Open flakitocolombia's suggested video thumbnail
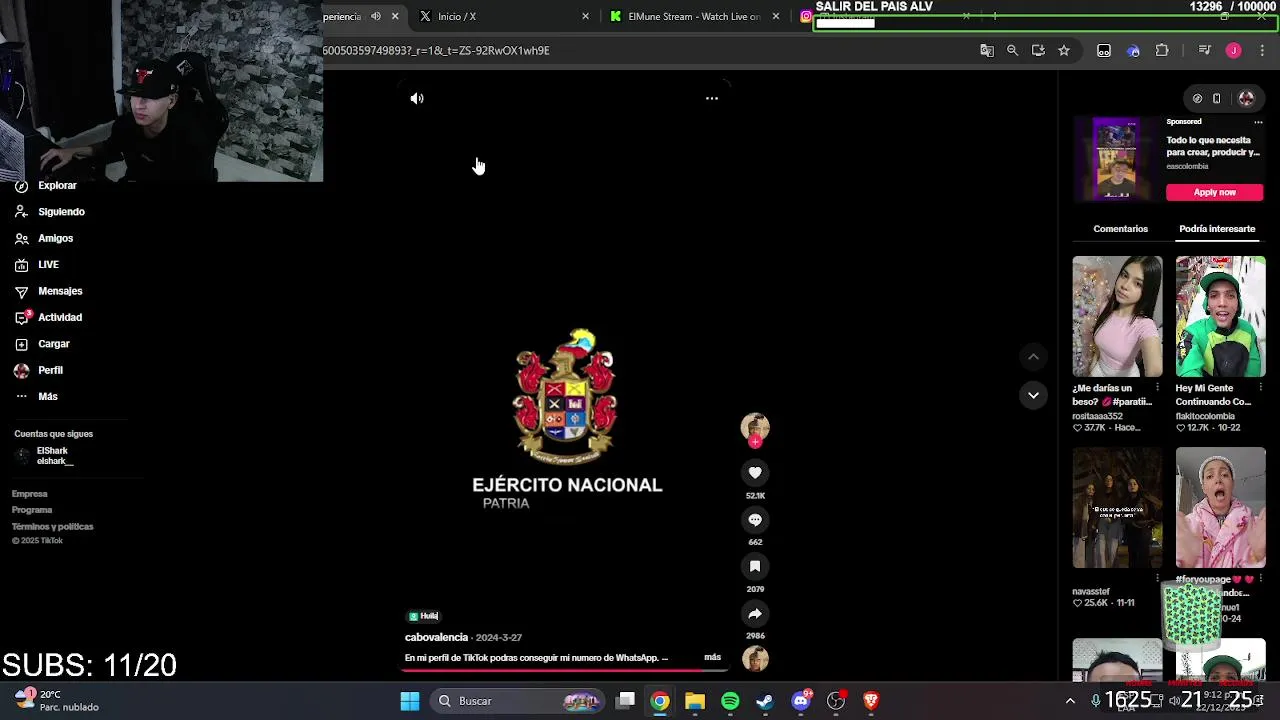The image size is (1280, 720). (x=1220, y=317)
